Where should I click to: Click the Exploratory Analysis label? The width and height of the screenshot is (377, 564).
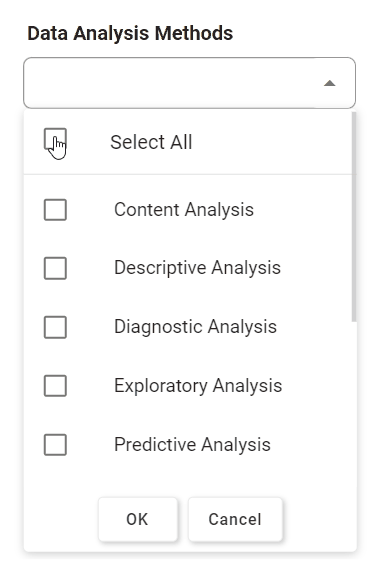(x=198, y=386)
